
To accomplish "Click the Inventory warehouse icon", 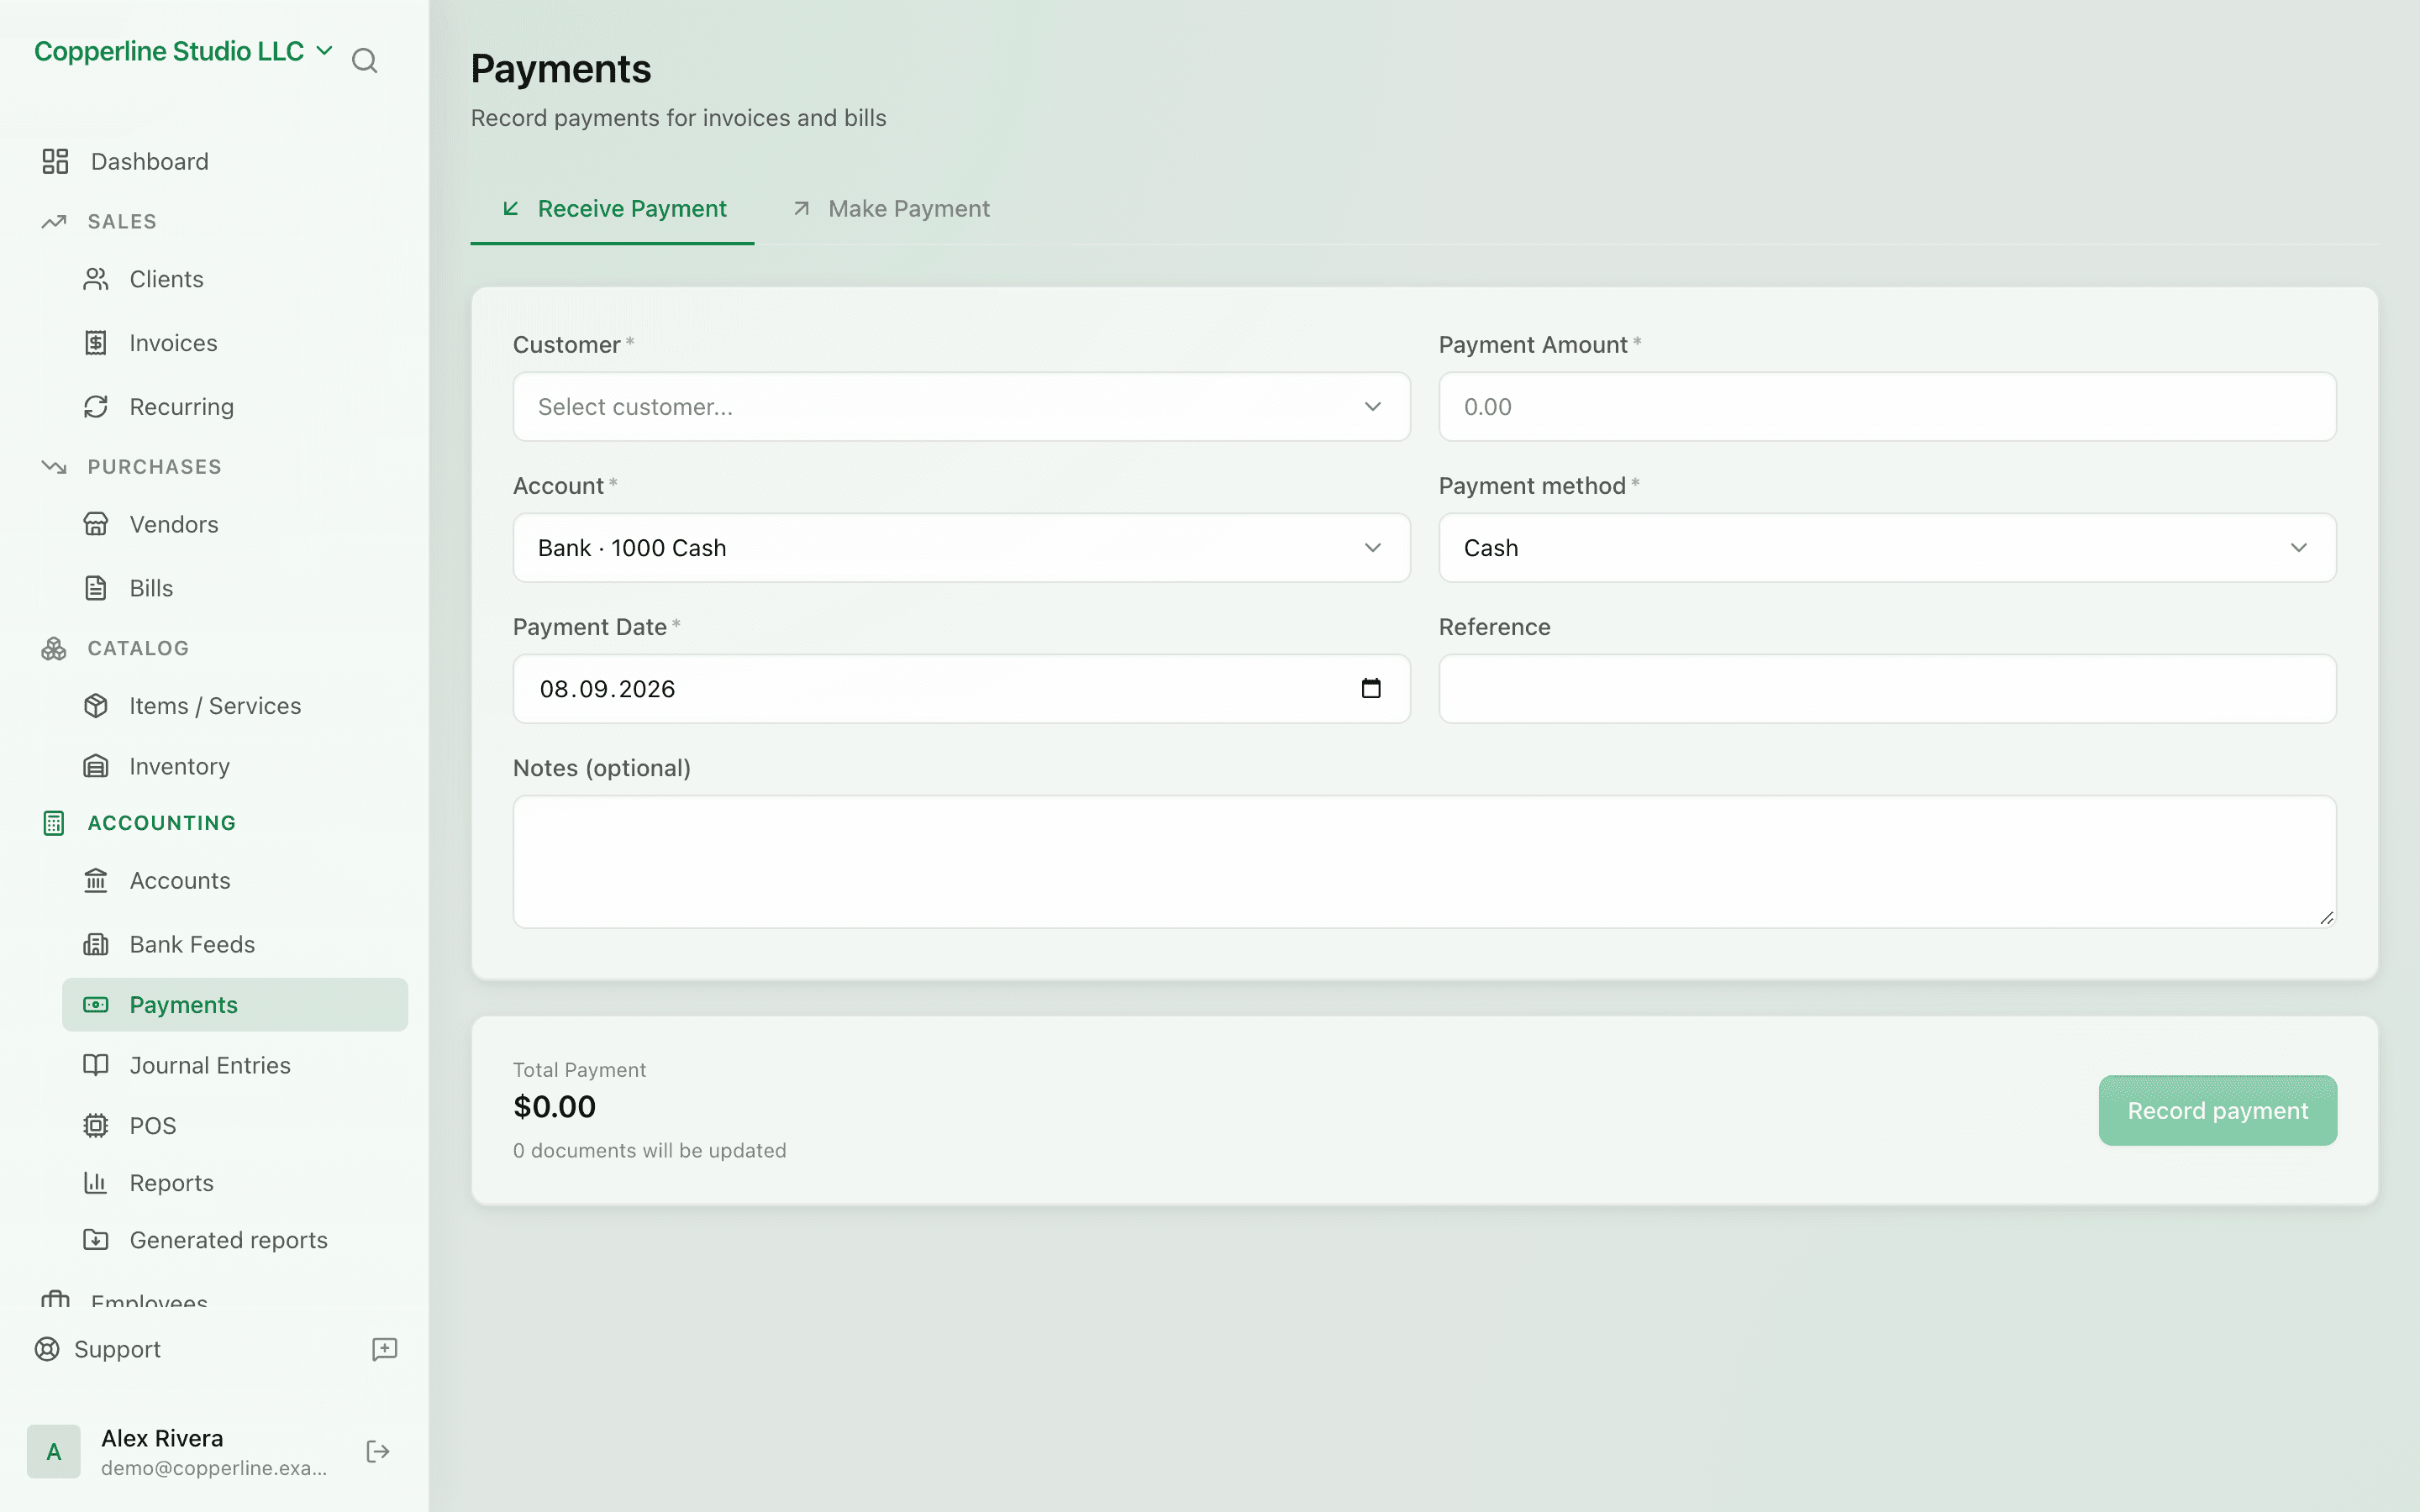I will tap(96, 766).
